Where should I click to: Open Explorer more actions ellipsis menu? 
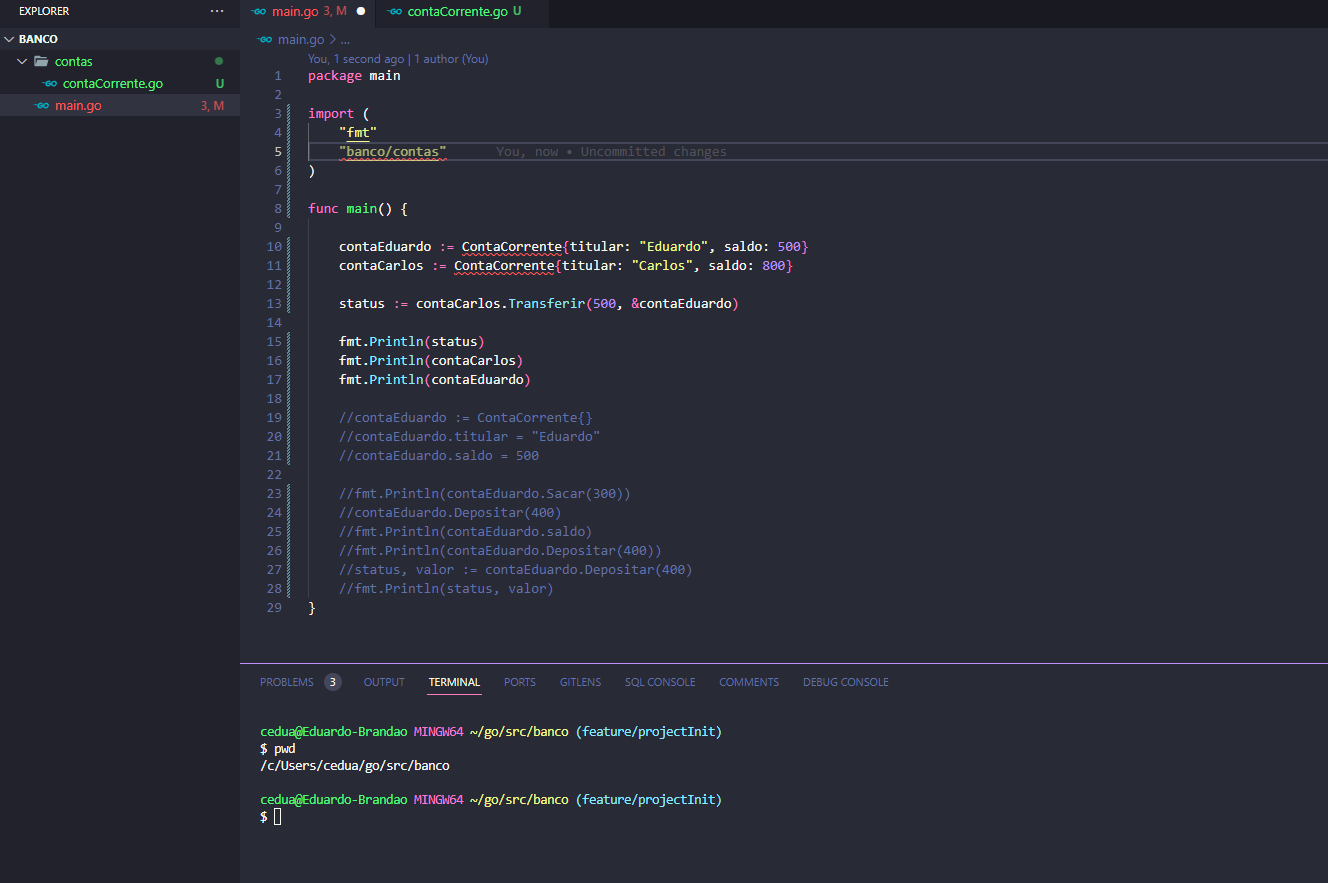[x=217, y=11]
